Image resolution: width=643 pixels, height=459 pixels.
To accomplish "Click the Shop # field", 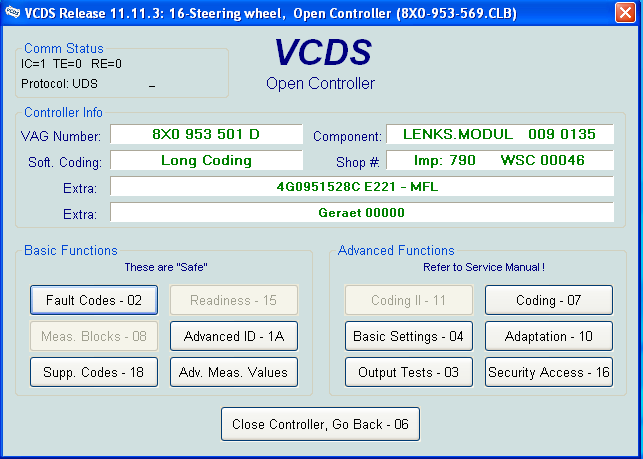I will coord(498,160).
